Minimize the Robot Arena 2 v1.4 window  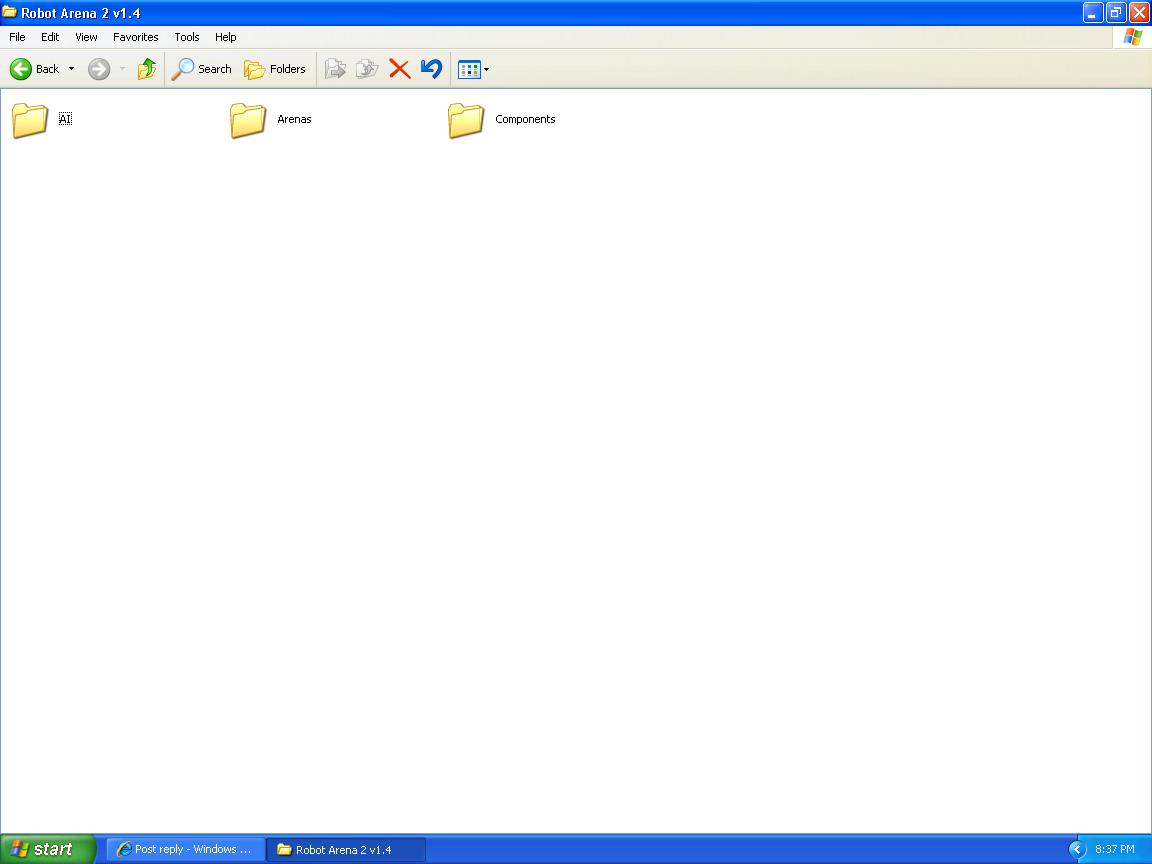[x=1092, y=12]
